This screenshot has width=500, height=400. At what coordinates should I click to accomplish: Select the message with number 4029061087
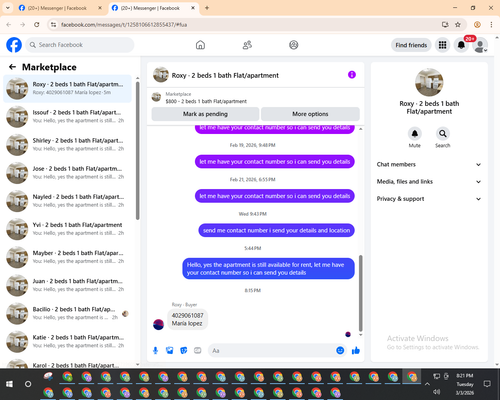click(187, 319)
